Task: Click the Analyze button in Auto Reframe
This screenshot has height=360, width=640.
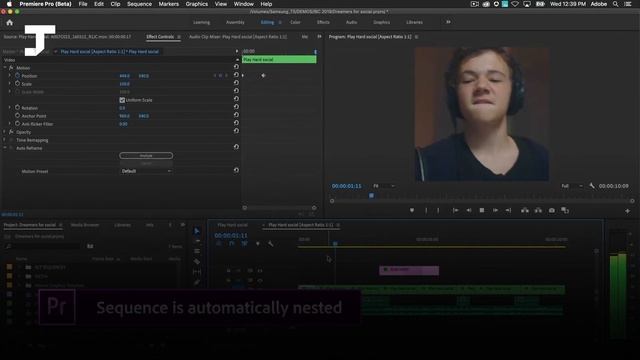Action: (146, 156)
